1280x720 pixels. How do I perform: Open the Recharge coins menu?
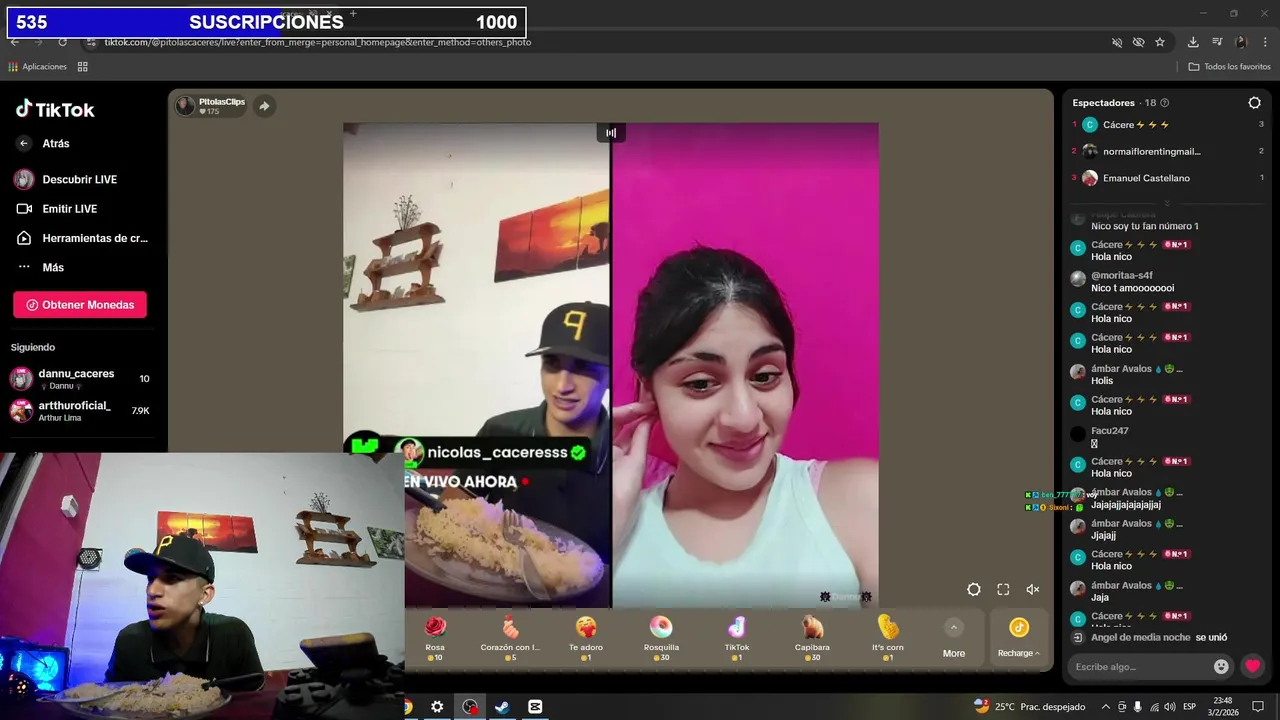coord(1018,637)
